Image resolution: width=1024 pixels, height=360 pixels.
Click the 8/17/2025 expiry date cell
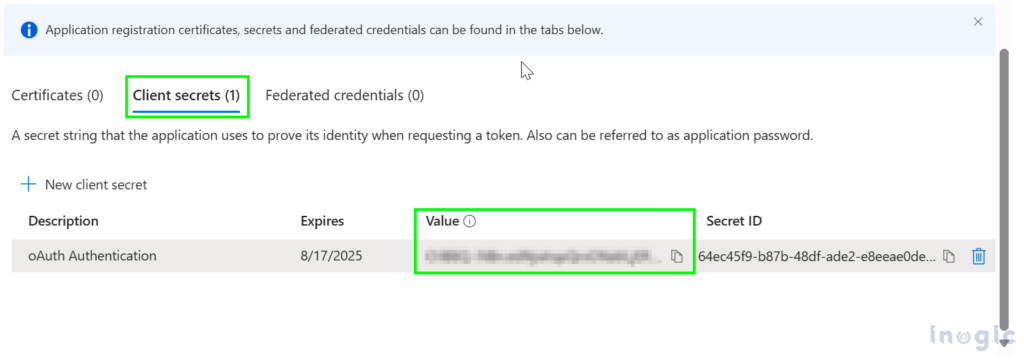(331, 256)
